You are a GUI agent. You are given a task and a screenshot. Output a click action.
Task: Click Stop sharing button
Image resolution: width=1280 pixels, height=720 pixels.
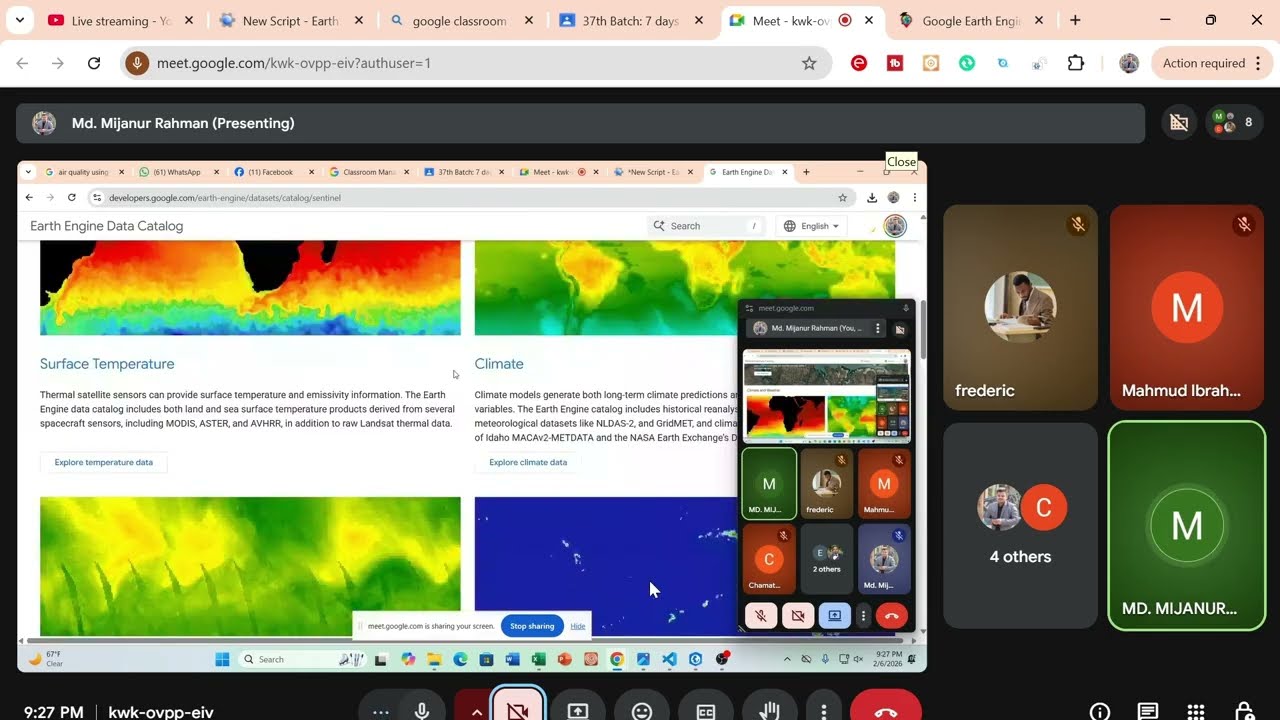pos(532,626)
